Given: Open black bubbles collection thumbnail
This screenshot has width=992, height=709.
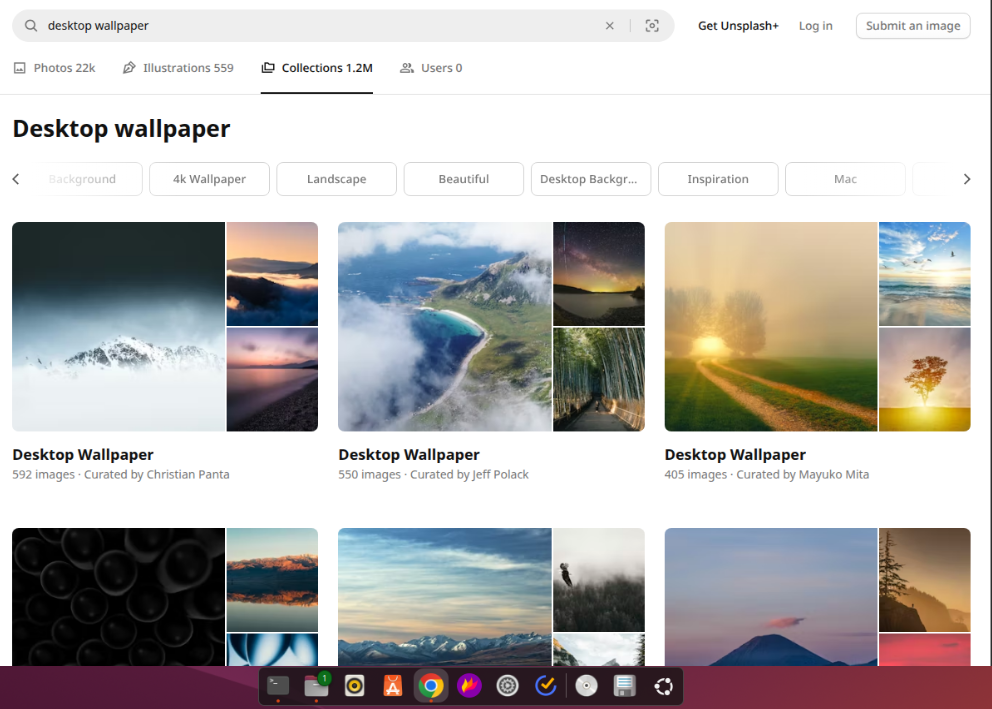Looking at the screenshot, I should (x=118, y=596).
